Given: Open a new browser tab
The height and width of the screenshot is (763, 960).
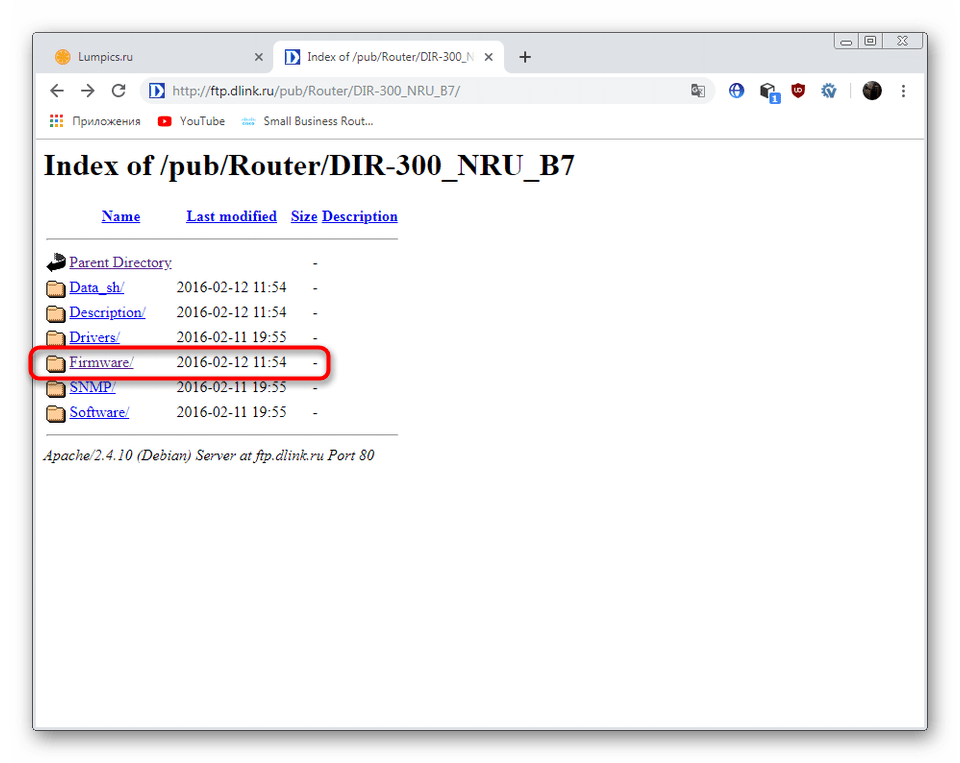Looking at the screenshot, I should pyautogui.click(x=525, y=57).
